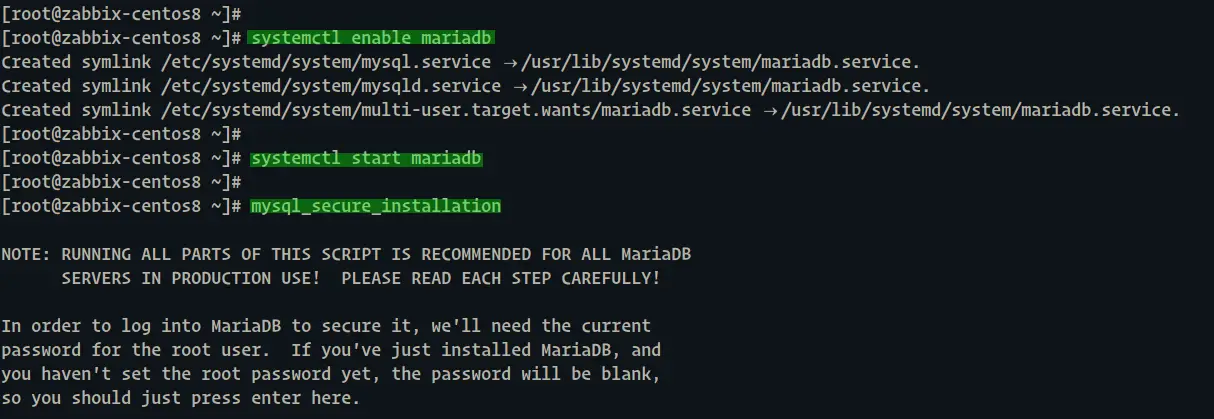Click the highlighted 'systemctl start mariadb' command

(x=366, y=158)
